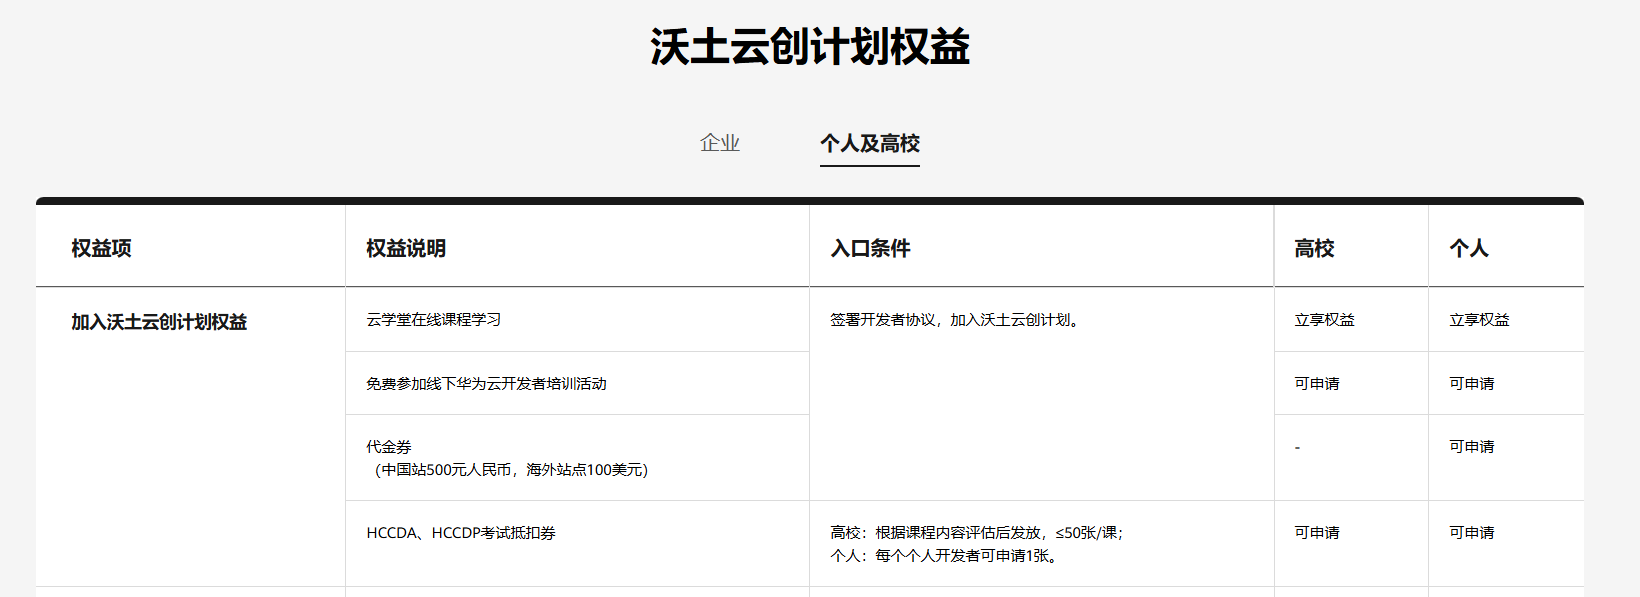Click 高校 可申请 for 考试抵扣券 row
Viewport: 1640px width, 597px height.
click(1317, 533)
